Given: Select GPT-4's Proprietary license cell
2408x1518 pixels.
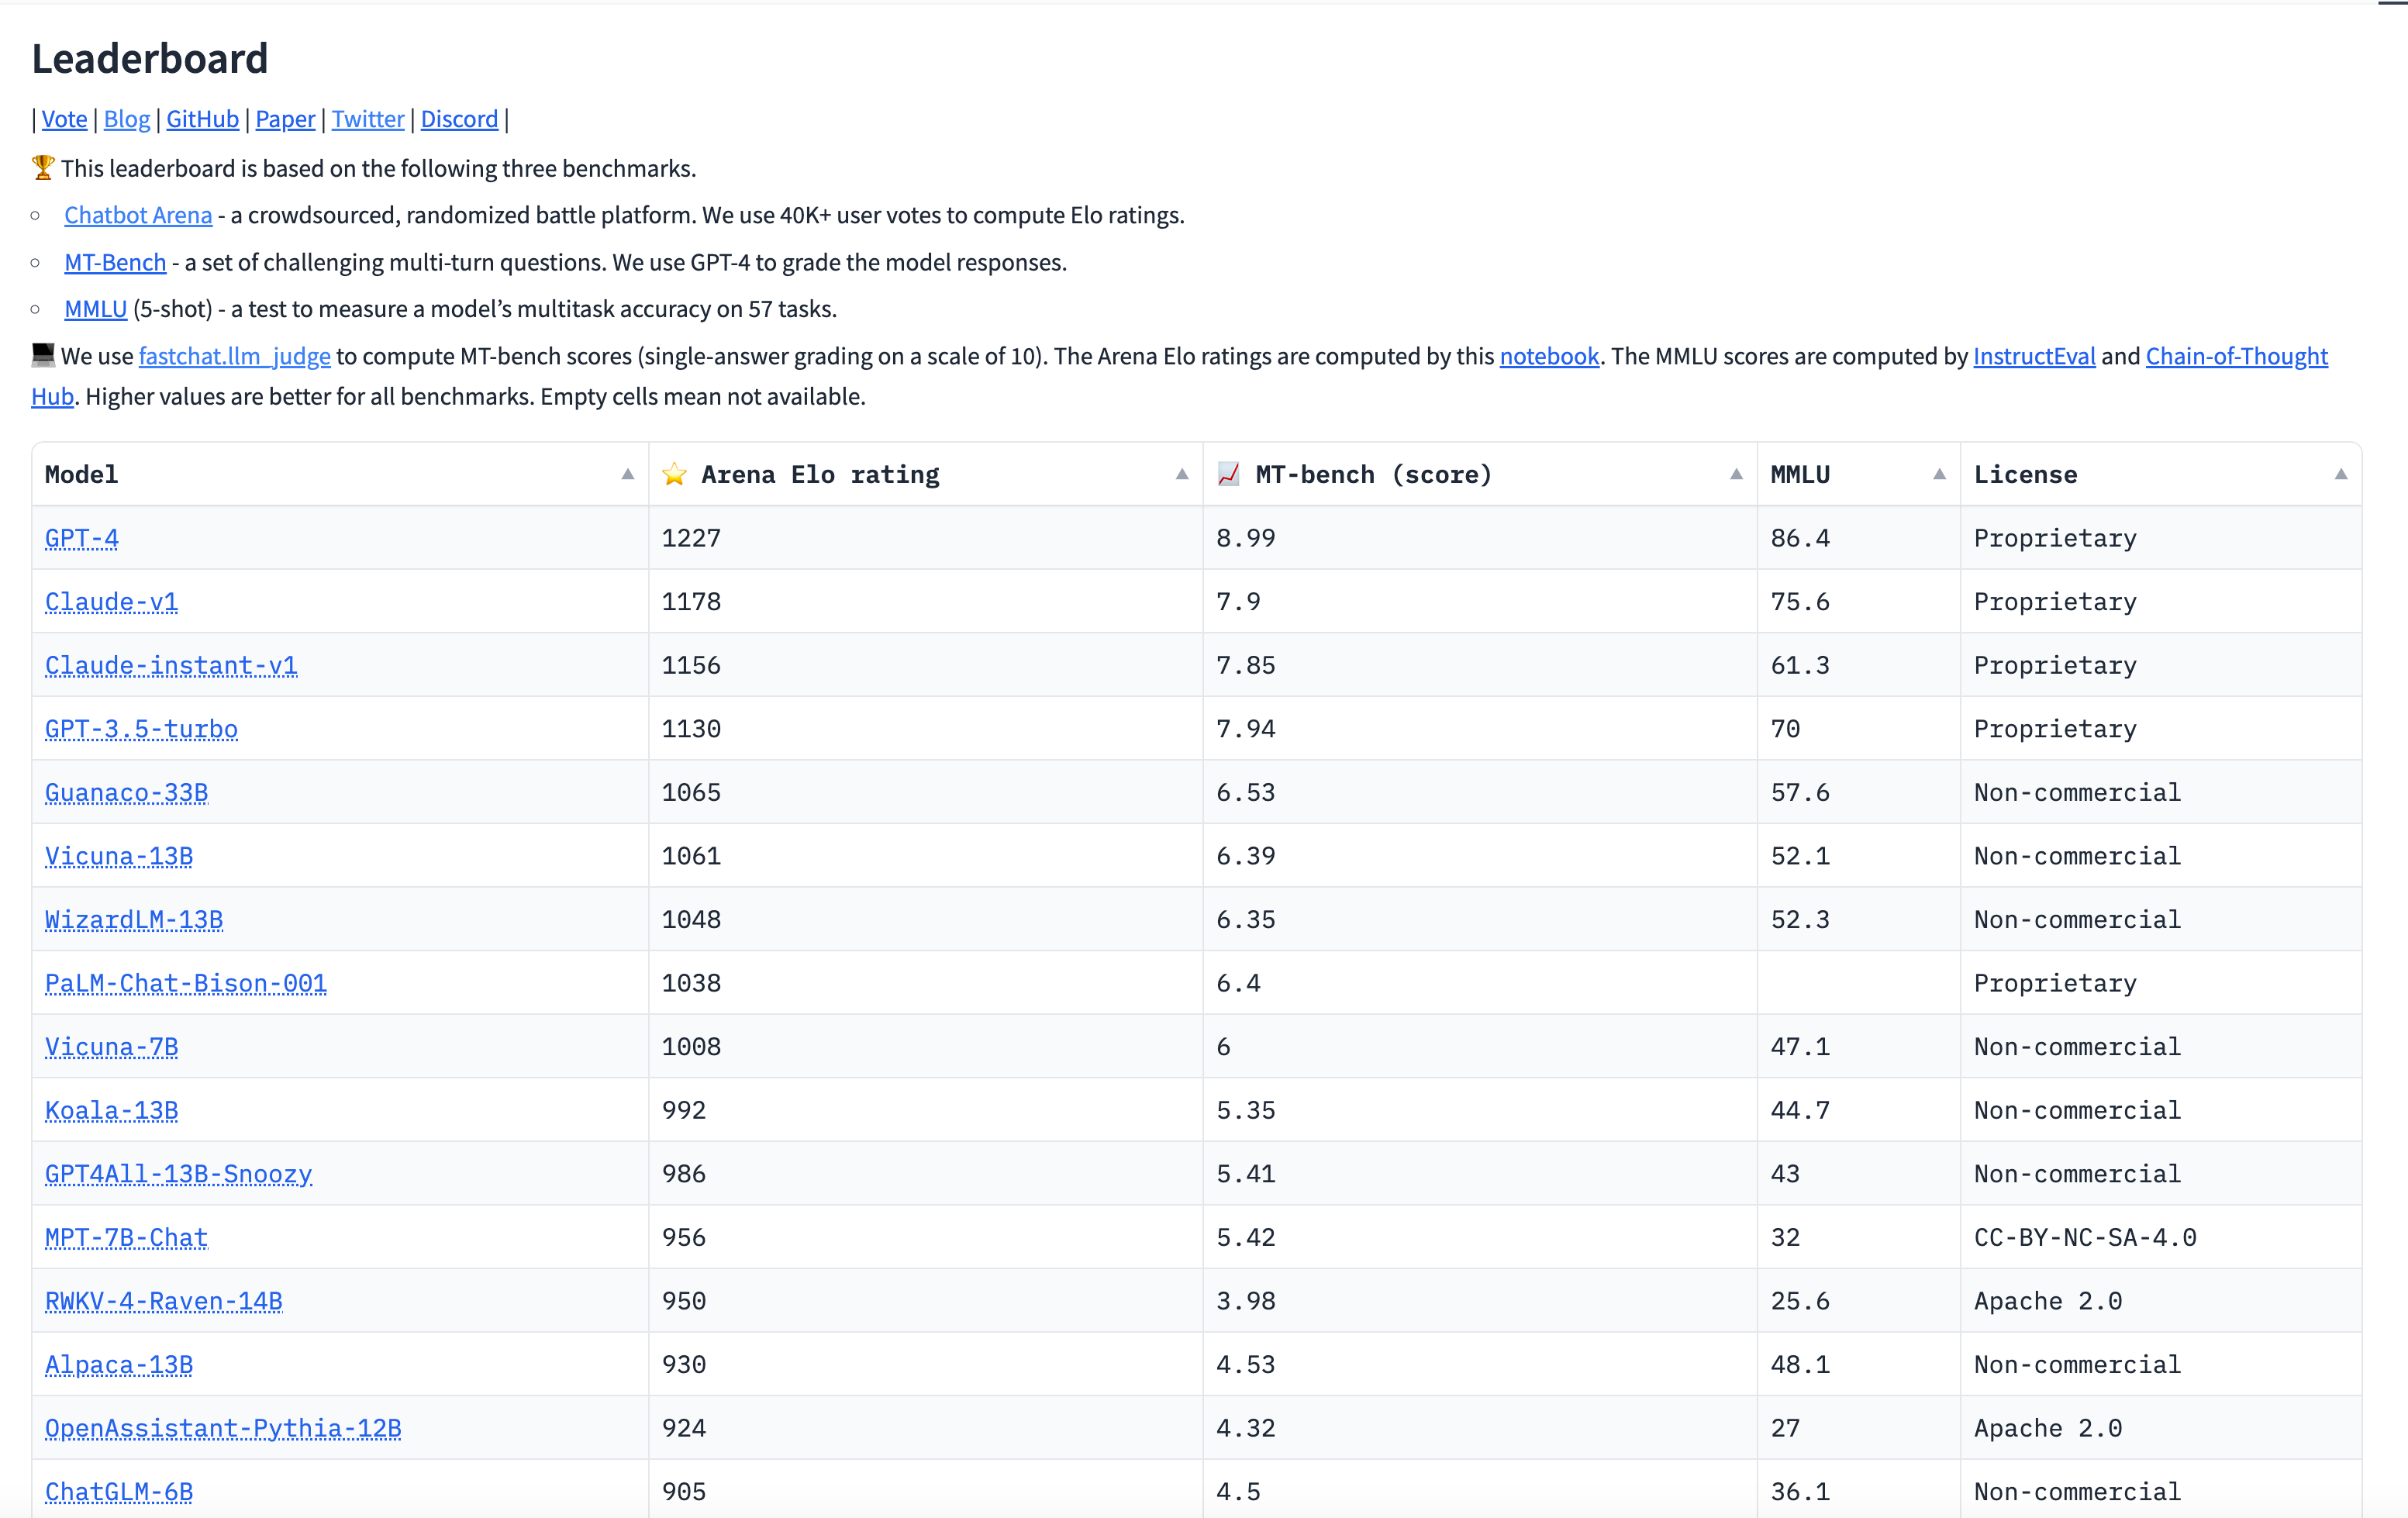Looking at the screenshot, I should coord(2161,538).
